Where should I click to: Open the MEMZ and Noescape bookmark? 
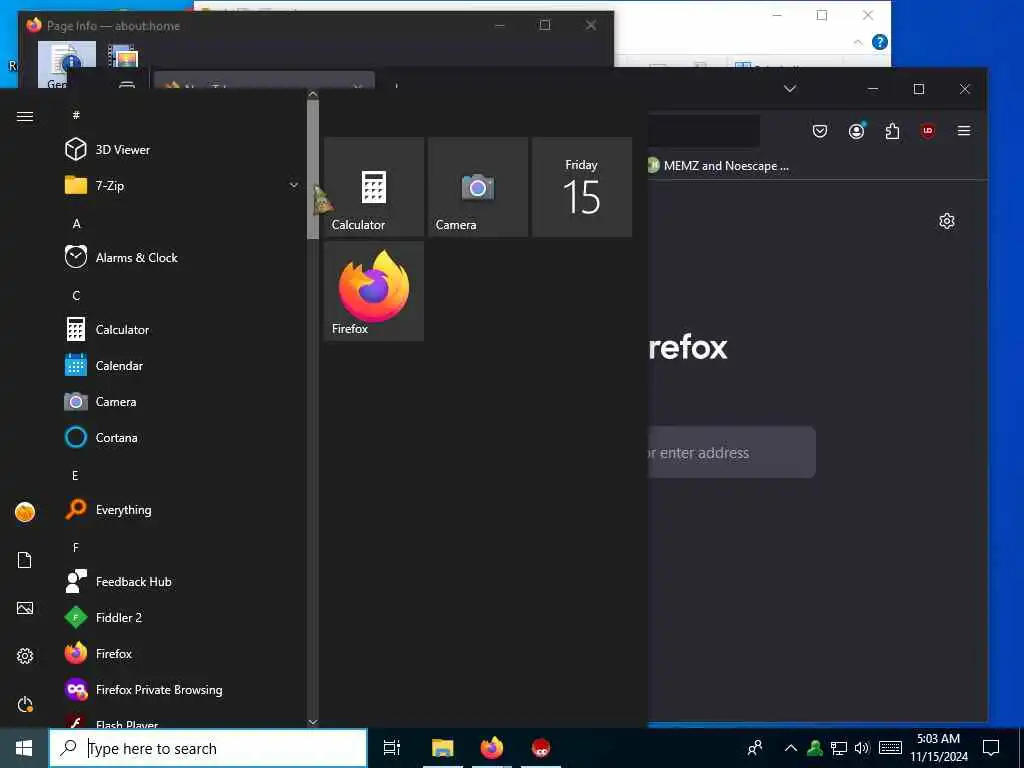click(719, 166)
